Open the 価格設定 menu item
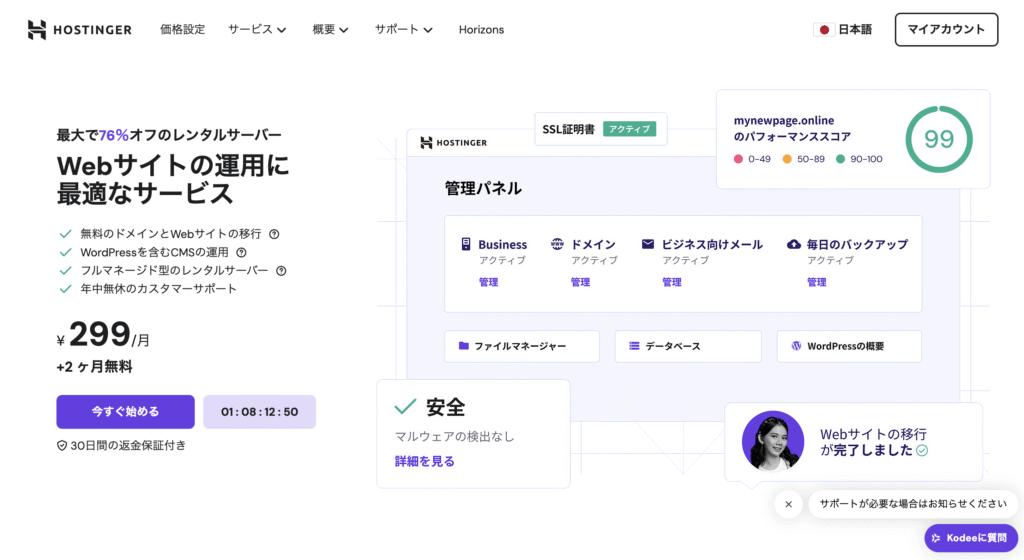This screenshot has width=1024, height=560. 182,30
